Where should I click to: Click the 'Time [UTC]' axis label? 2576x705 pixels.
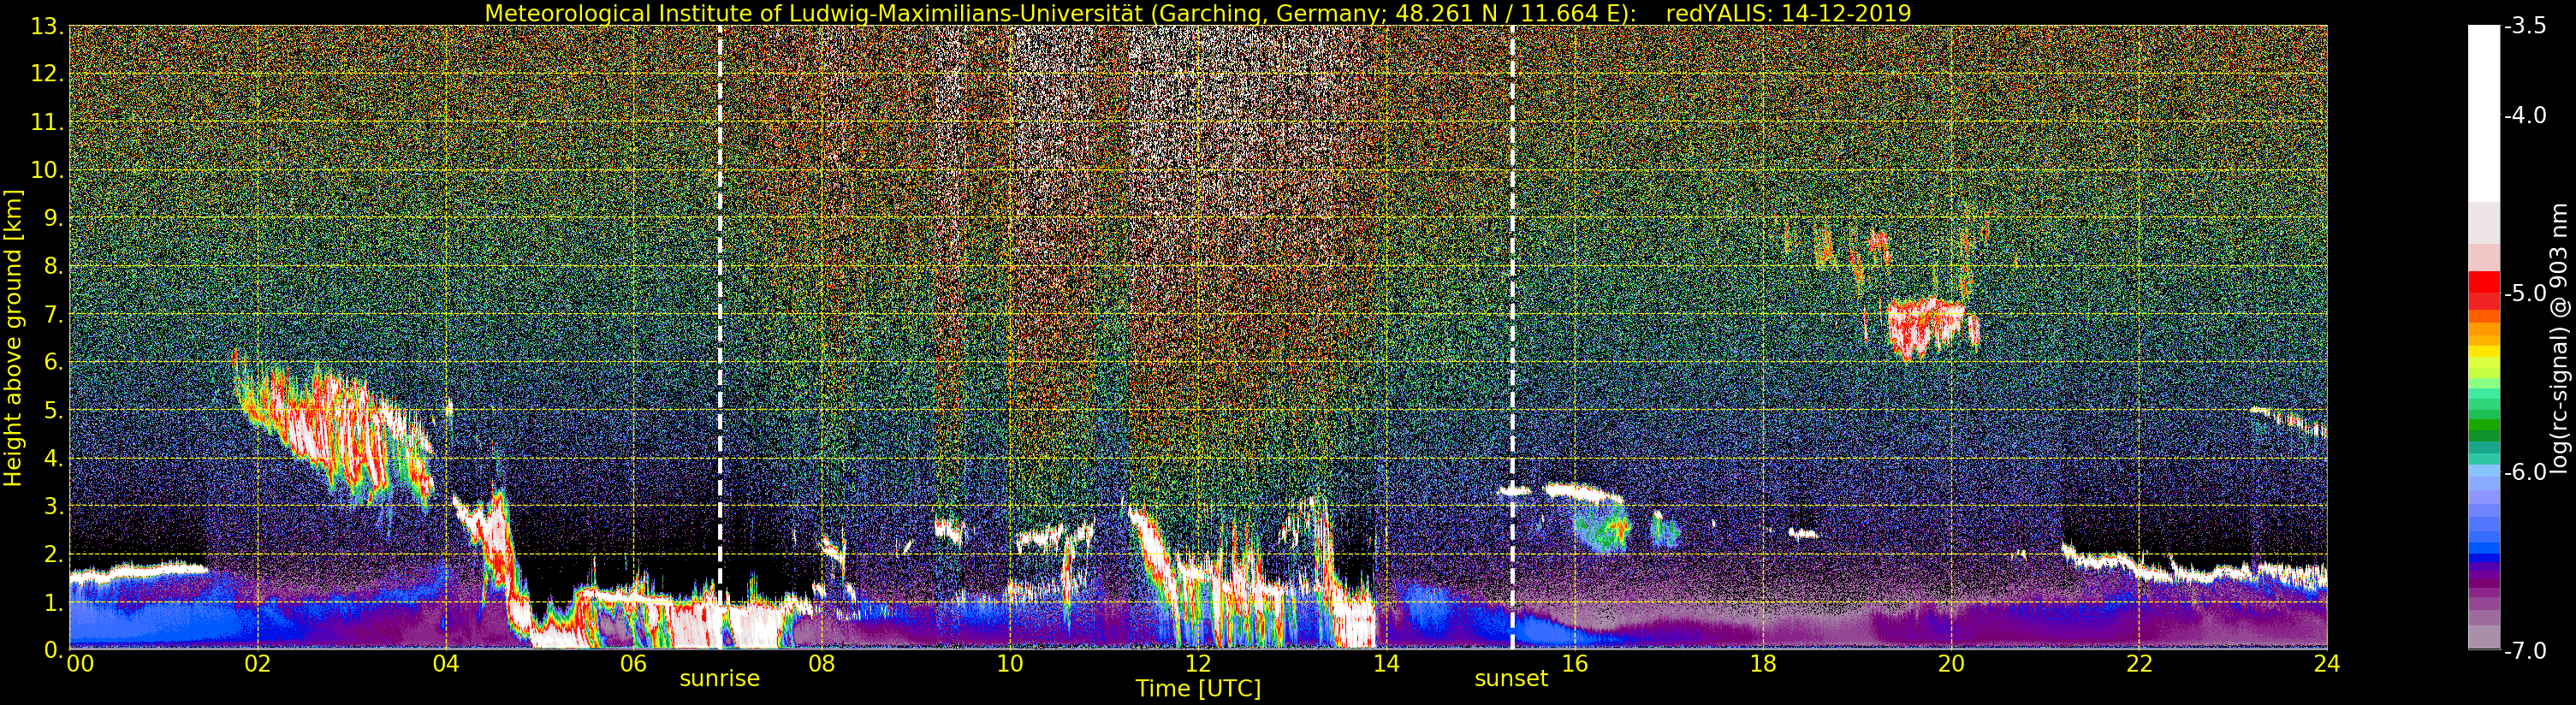click(x=1198, y=689)
